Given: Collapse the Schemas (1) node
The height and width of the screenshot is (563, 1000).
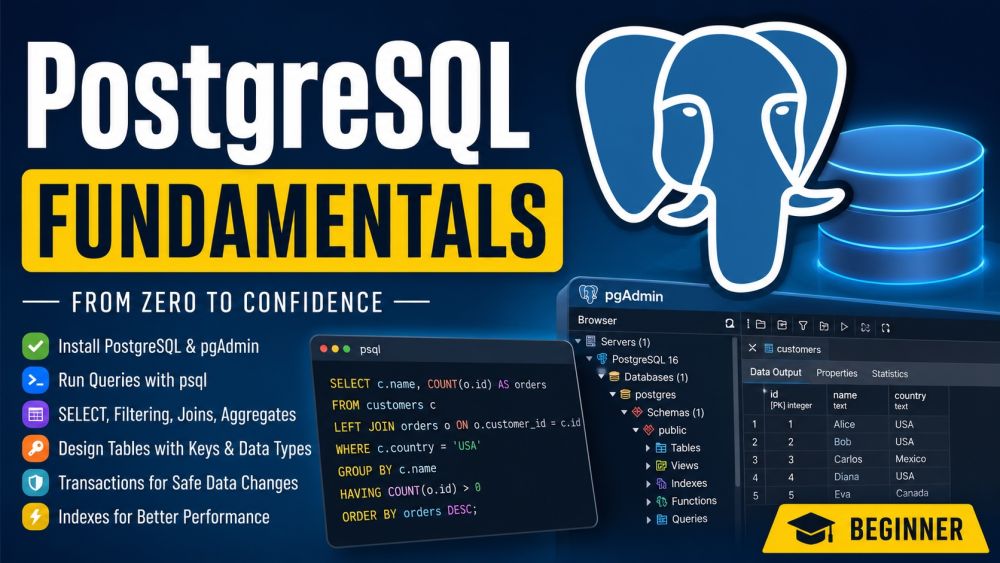Looking at the screenshot, I should click(624, 412).
